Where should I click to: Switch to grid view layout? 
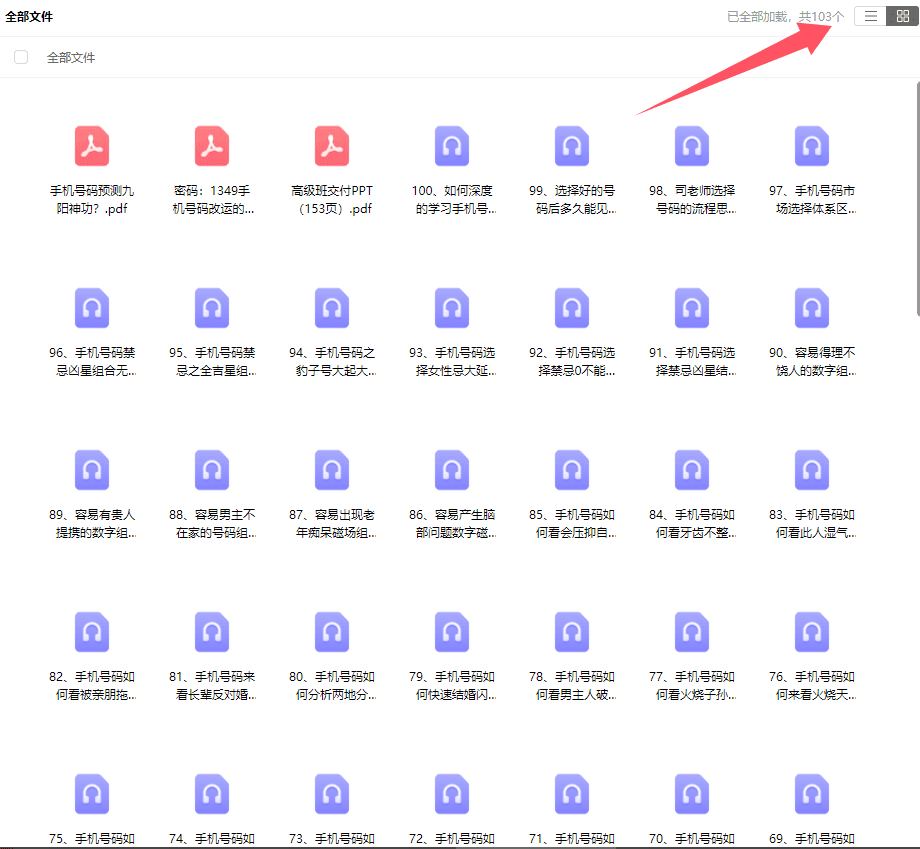[x=902, y=16]
